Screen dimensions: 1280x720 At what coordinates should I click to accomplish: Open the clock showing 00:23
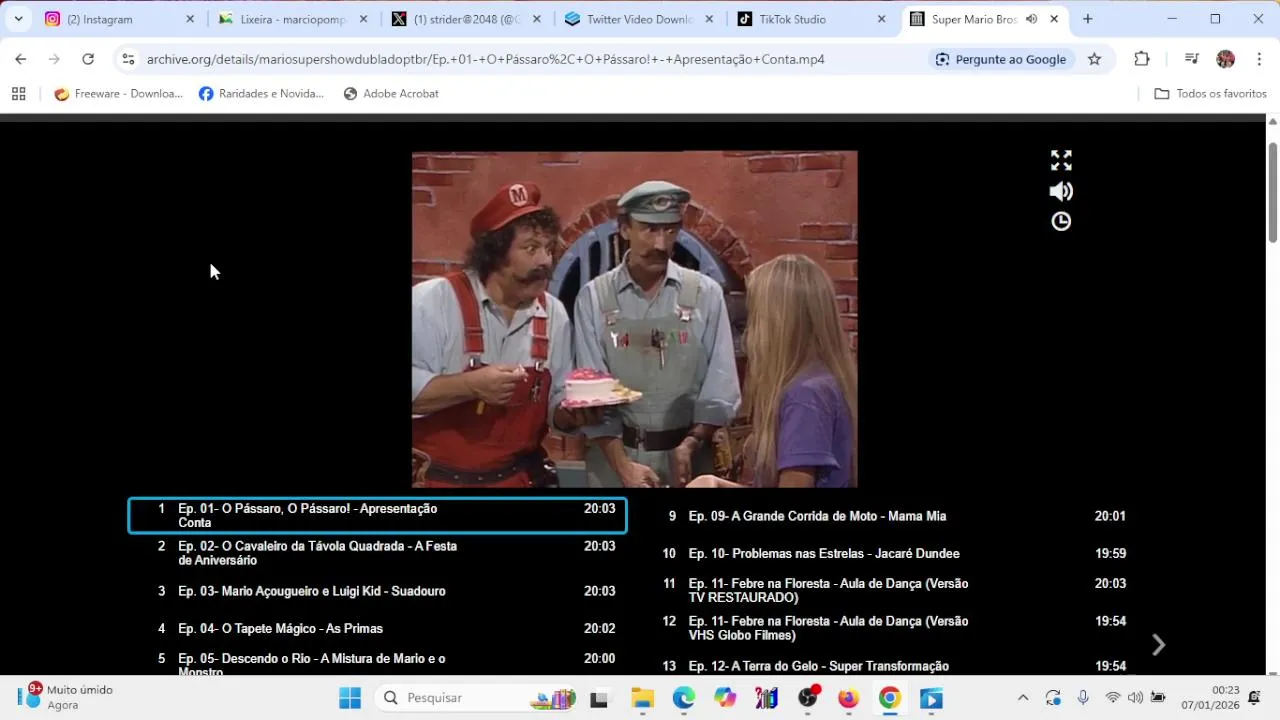coord(1210,697)
